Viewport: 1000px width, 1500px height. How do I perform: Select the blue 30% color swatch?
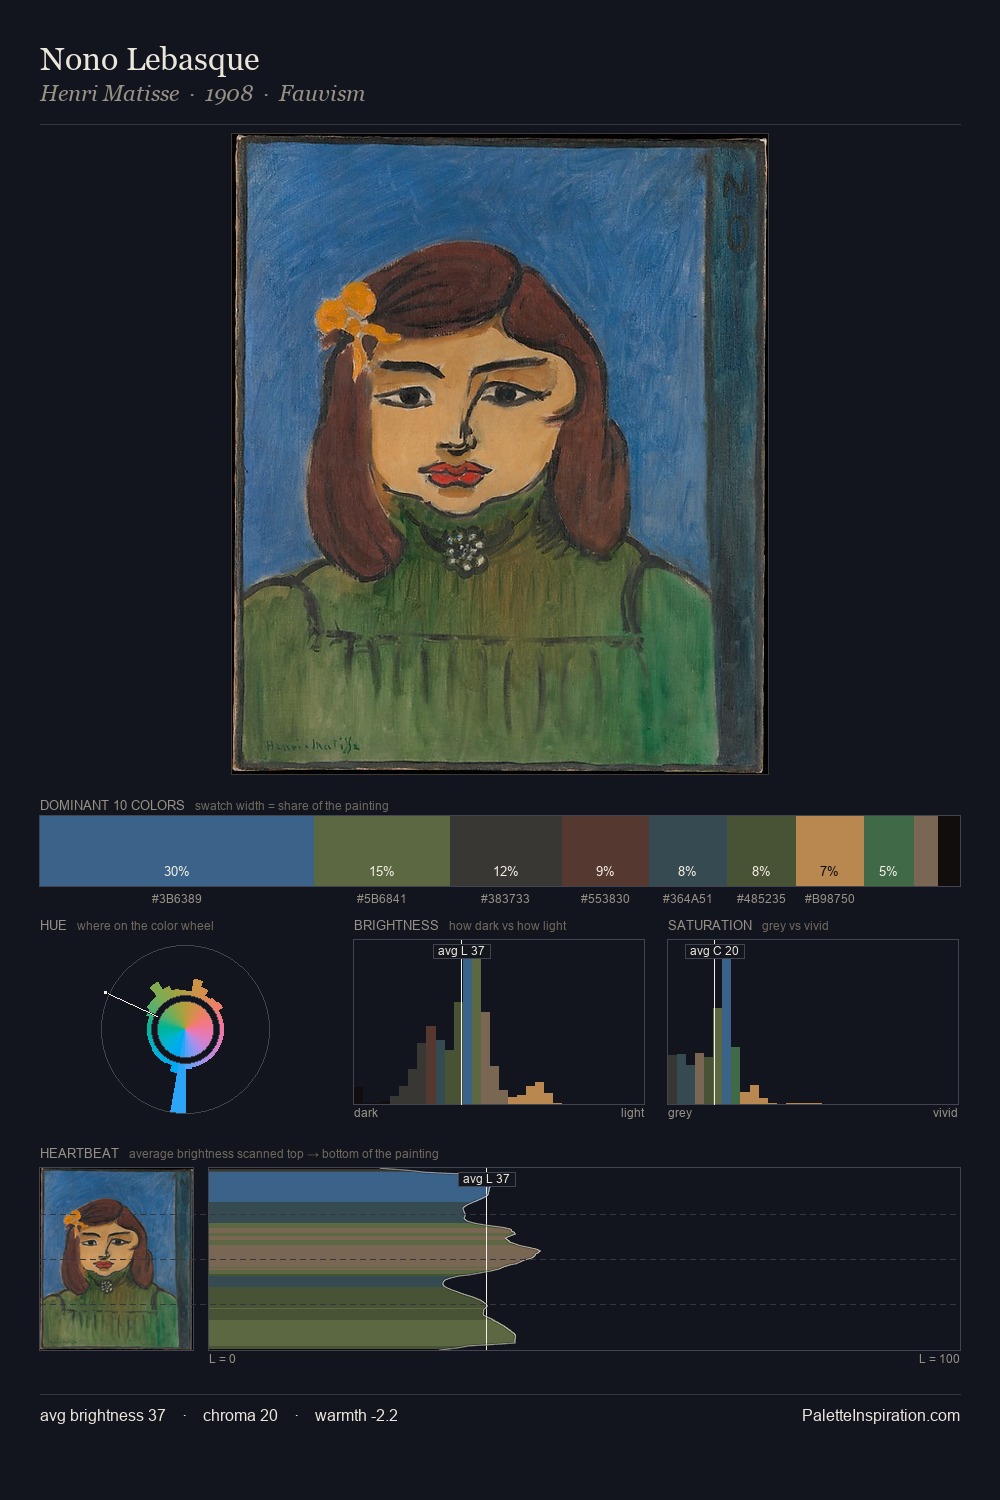click(177, 851)
